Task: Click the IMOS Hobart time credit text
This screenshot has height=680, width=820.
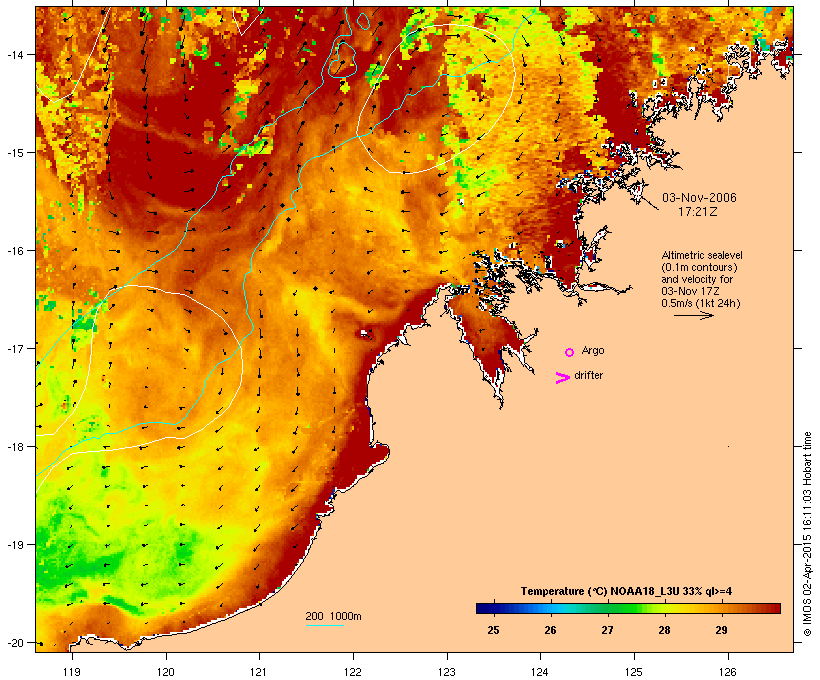Action: click(x=807, y=534)
